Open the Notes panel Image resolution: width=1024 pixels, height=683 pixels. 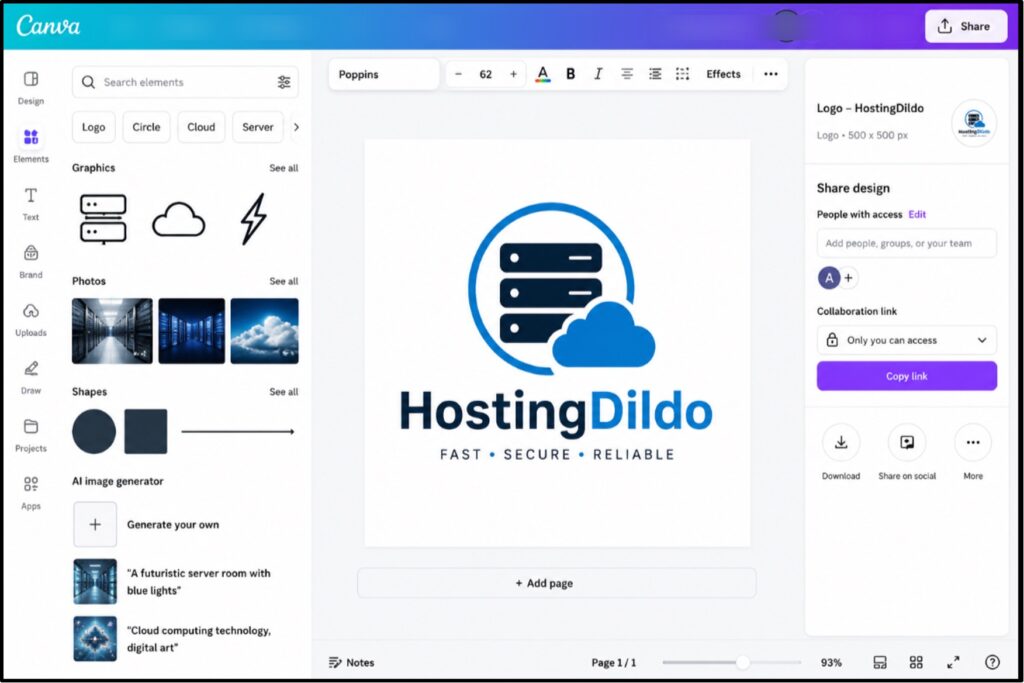(x=351, y=663)
